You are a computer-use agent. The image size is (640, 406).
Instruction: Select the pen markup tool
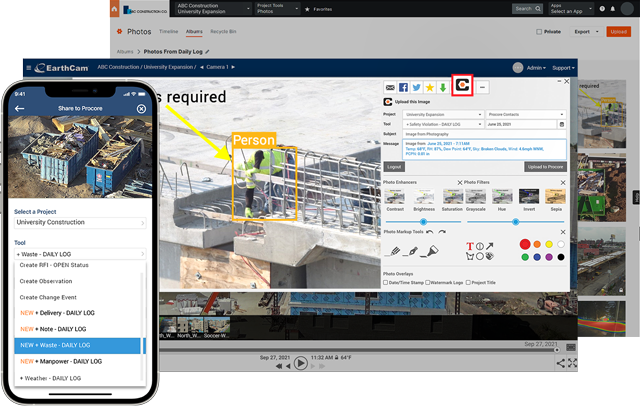(x=411, y=251)
